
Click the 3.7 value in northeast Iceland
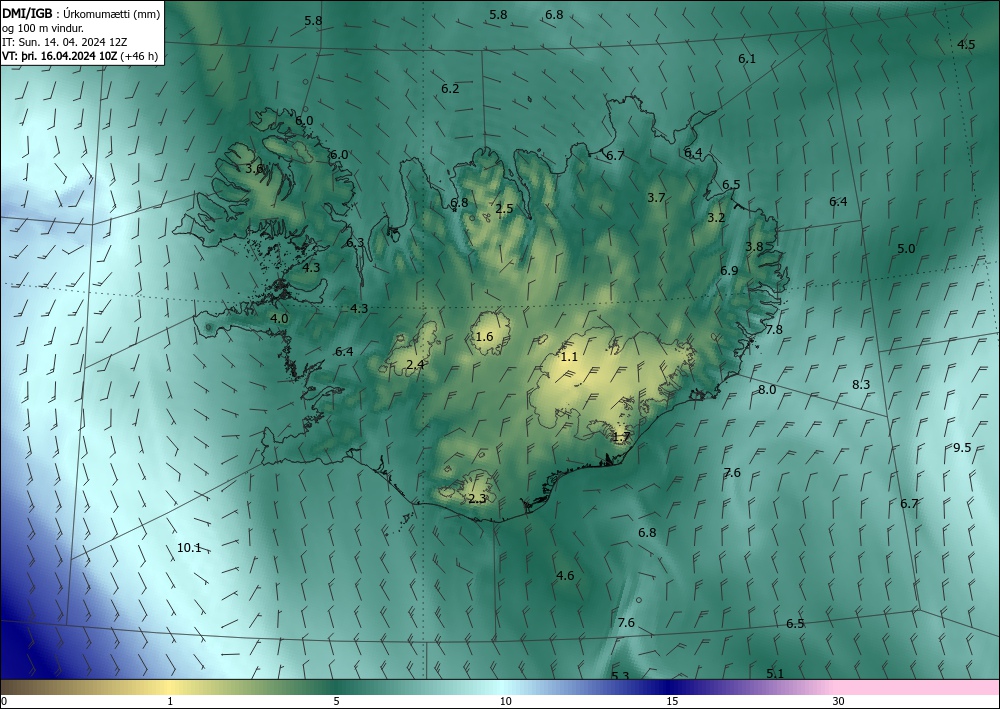[x=656, y=198]
